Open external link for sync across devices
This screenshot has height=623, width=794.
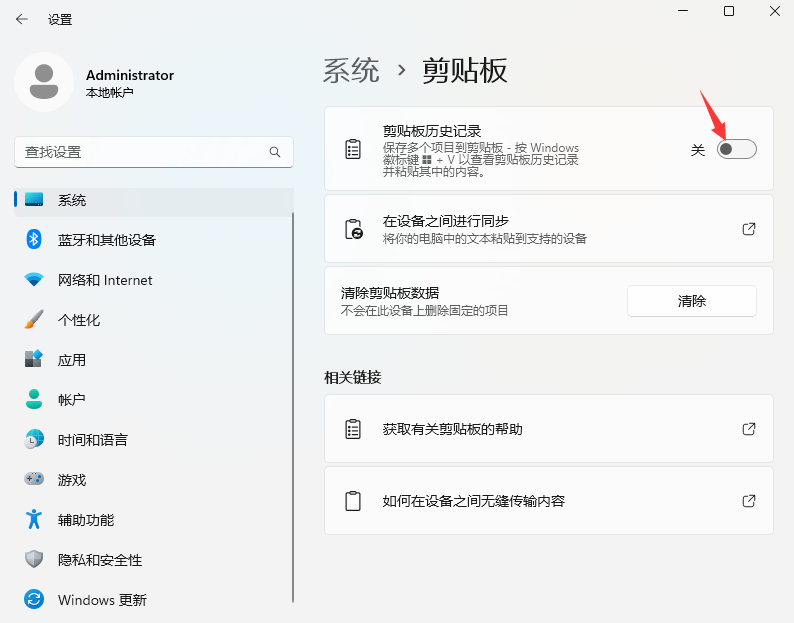tap(749, 229)
